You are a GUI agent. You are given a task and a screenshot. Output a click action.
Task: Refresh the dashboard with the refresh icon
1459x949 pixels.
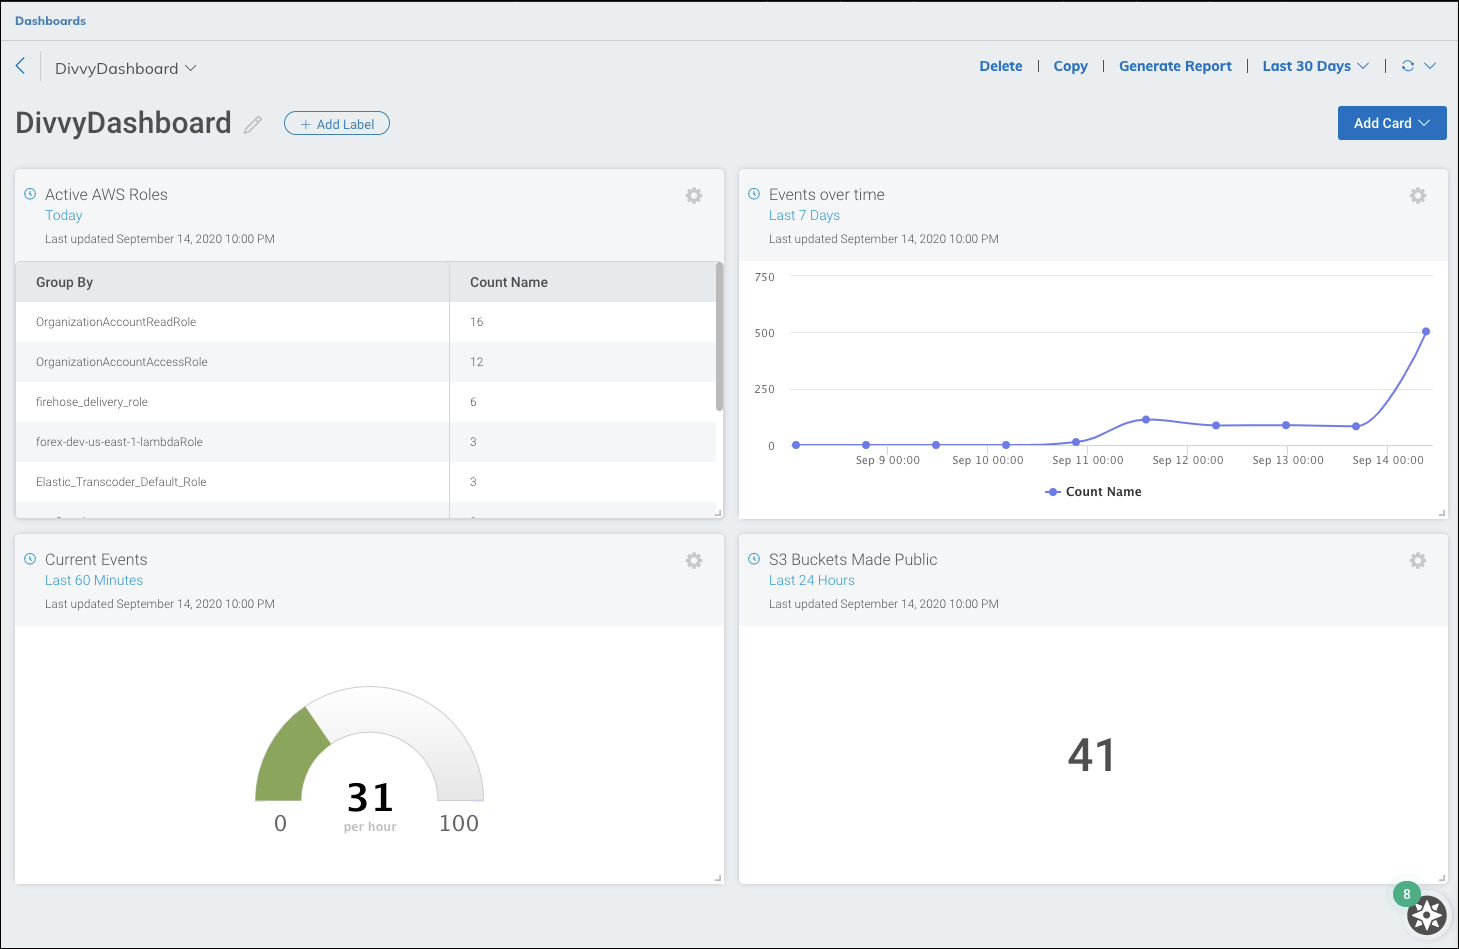pos(1408,66)
